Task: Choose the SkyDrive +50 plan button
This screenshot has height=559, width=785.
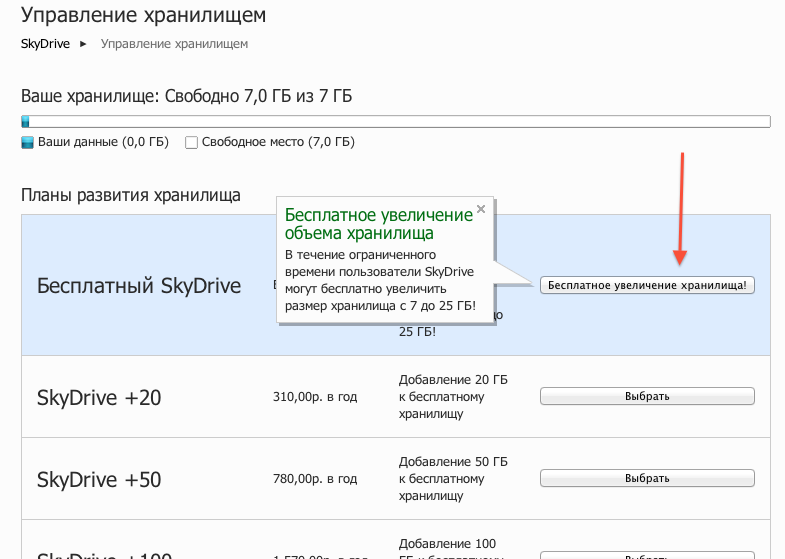Action: 647,478
